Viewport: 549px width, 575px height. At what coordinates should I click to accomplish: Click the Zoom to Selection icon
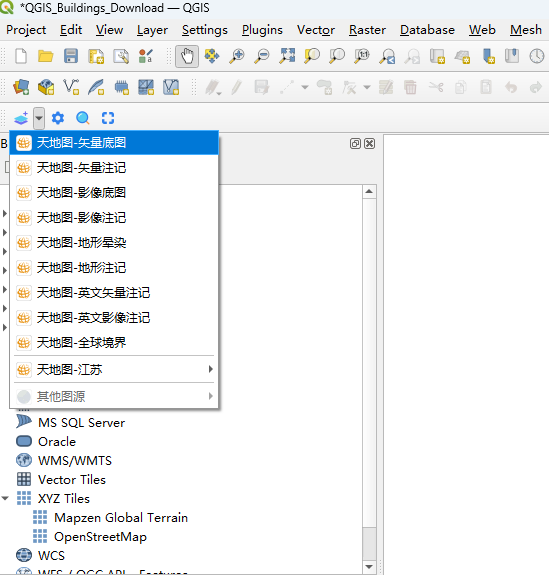[312, 56]
